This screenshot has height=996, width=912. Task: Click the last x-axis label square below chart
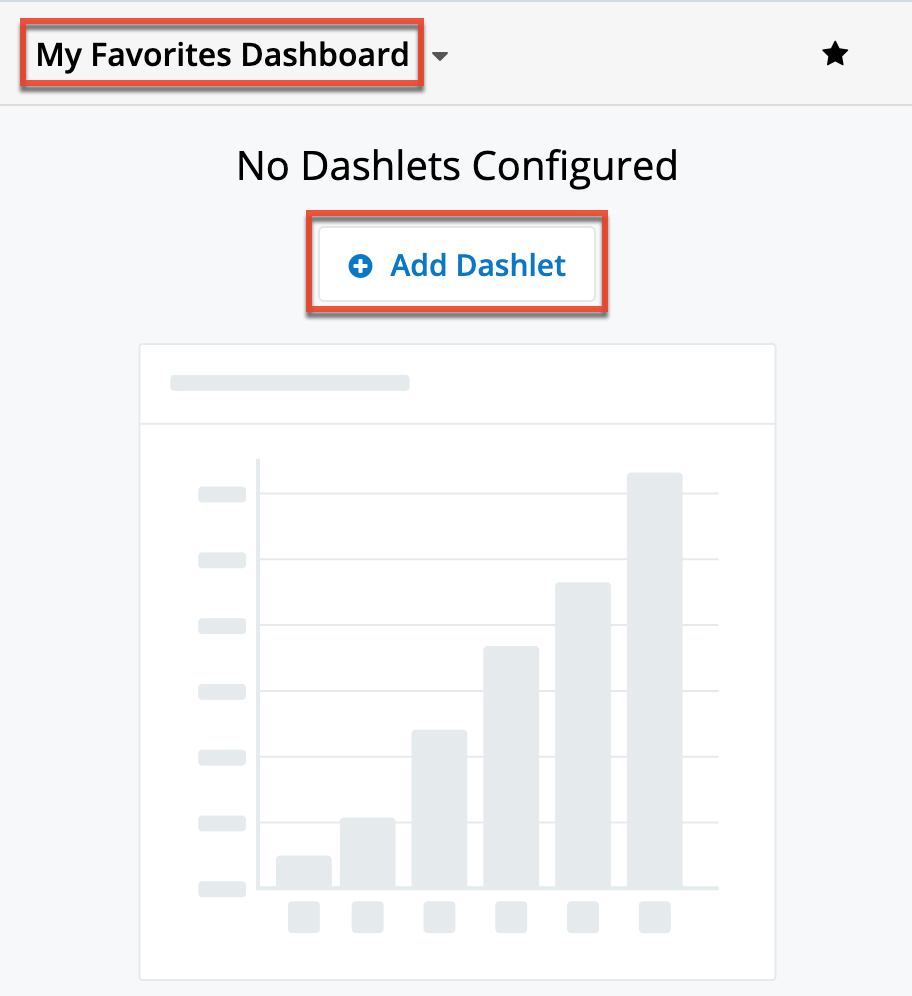655,917
